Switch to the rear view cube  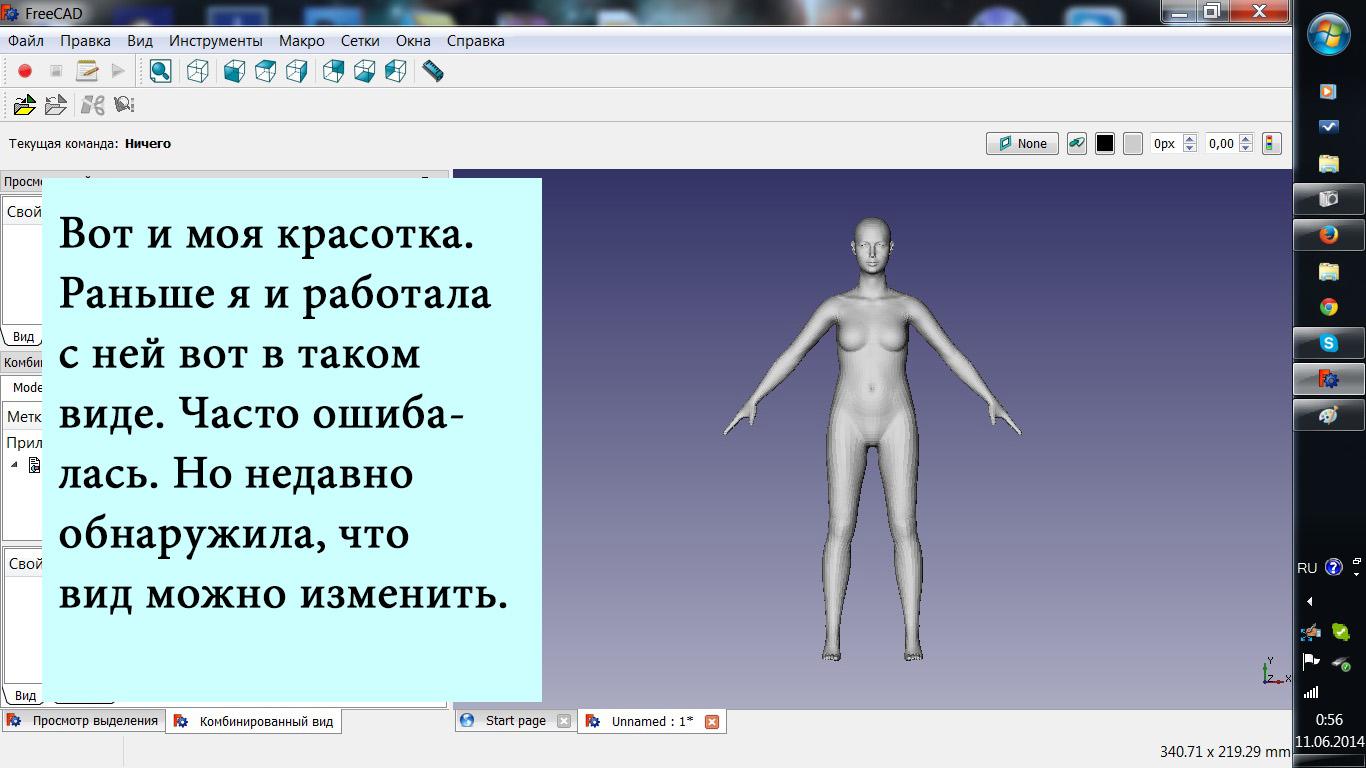pos(334,71)
